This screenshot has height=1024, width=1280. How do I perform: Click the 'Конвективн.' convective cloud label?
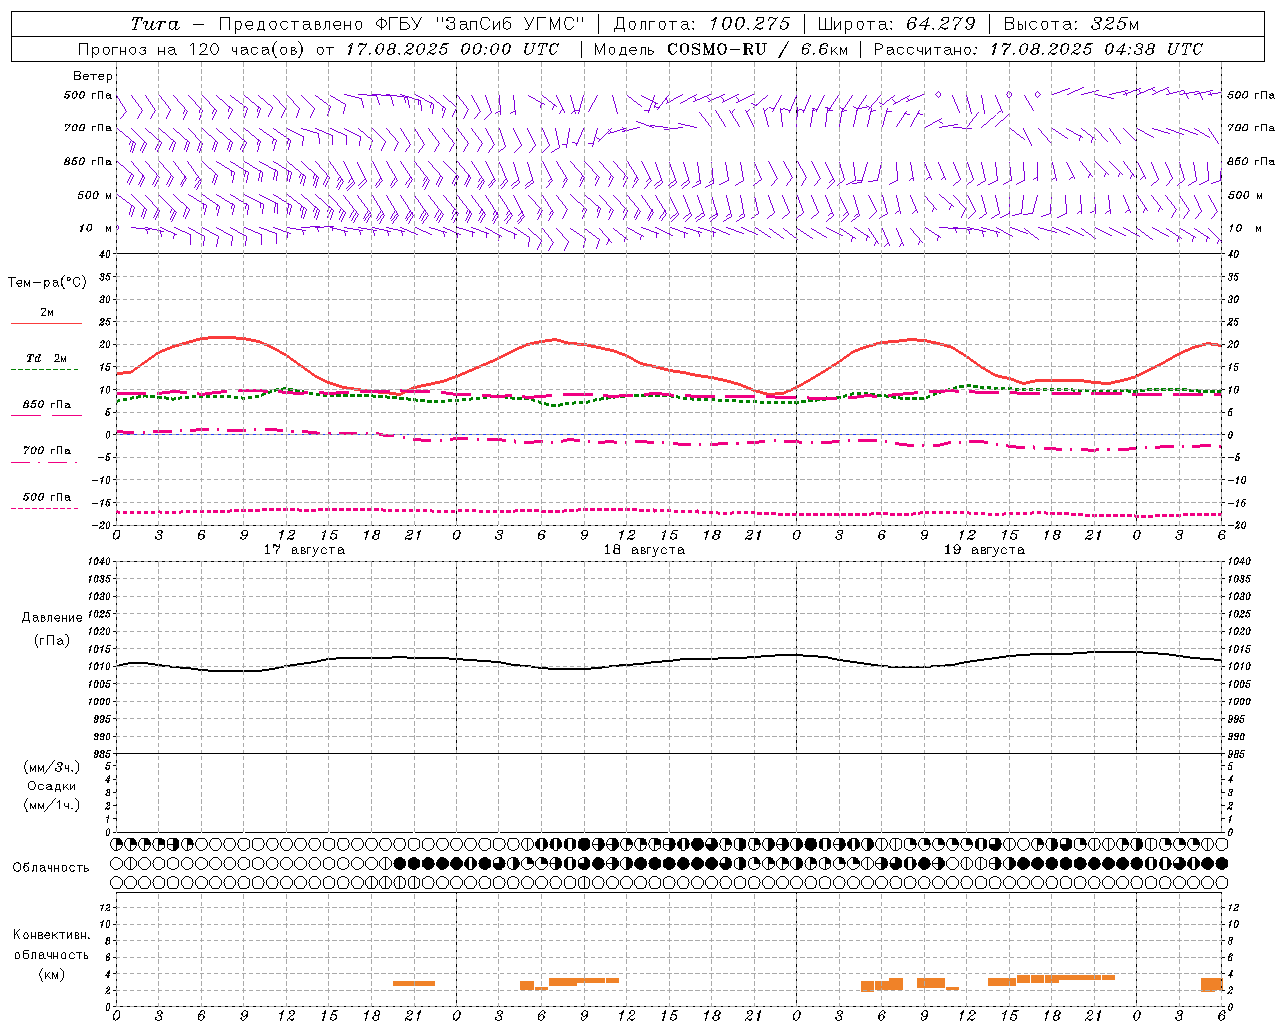click(x=51, y=935)
